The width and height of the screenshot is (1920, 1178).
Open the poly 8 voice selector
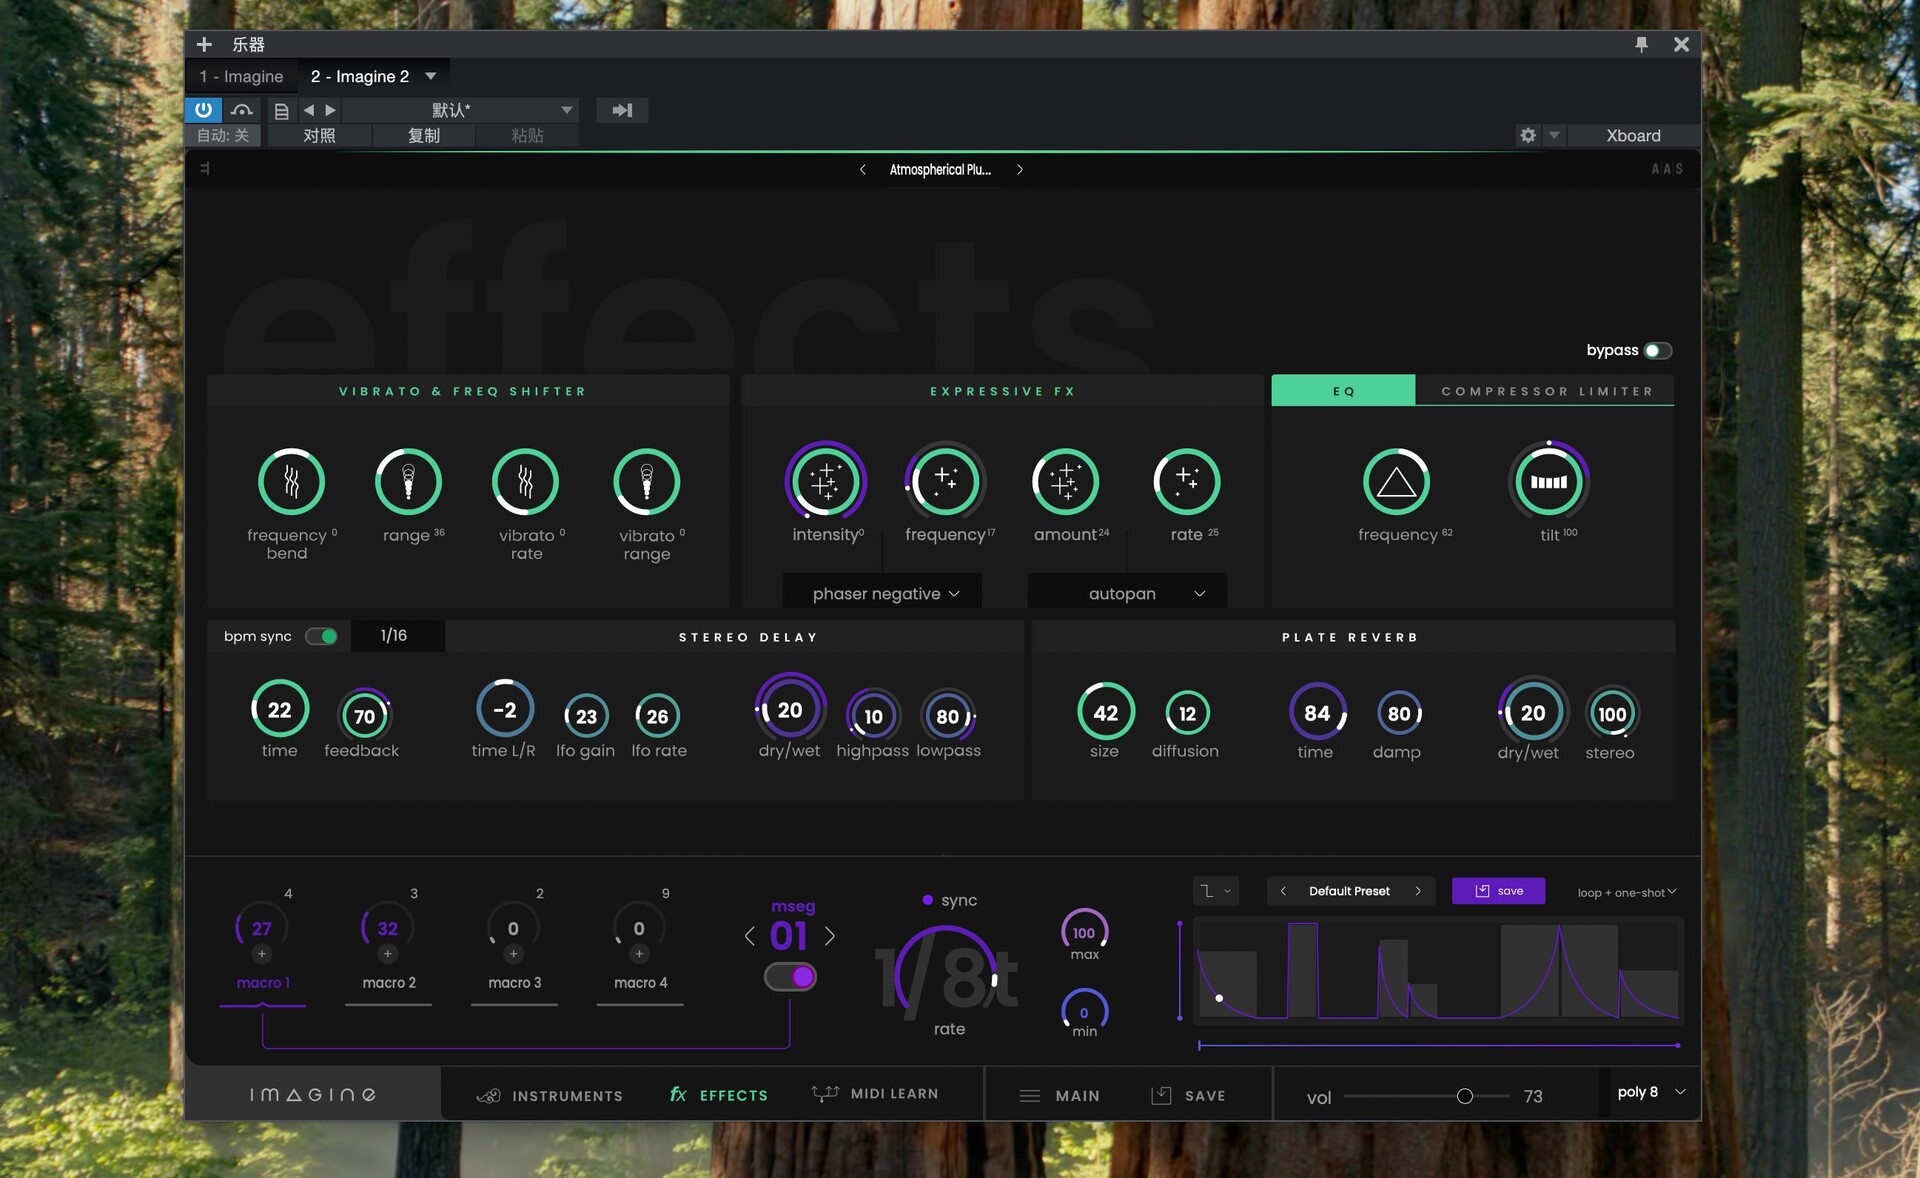[1648, 1093]
